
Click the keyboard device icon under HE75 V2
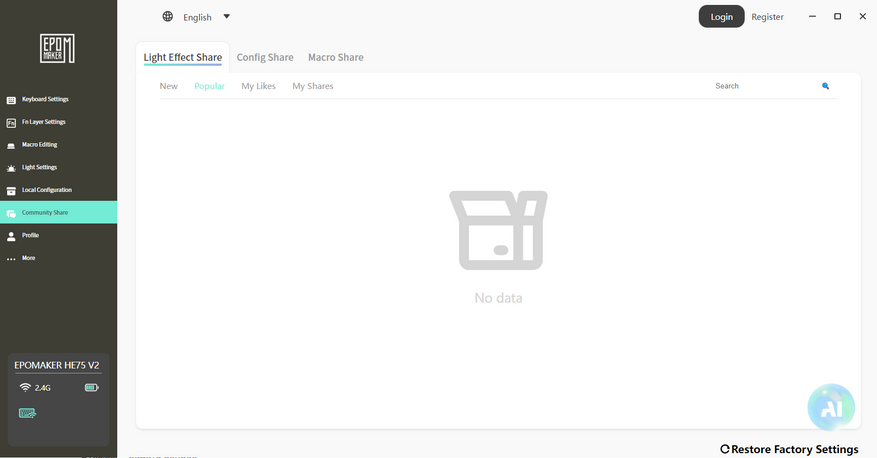tap(27, 413)
